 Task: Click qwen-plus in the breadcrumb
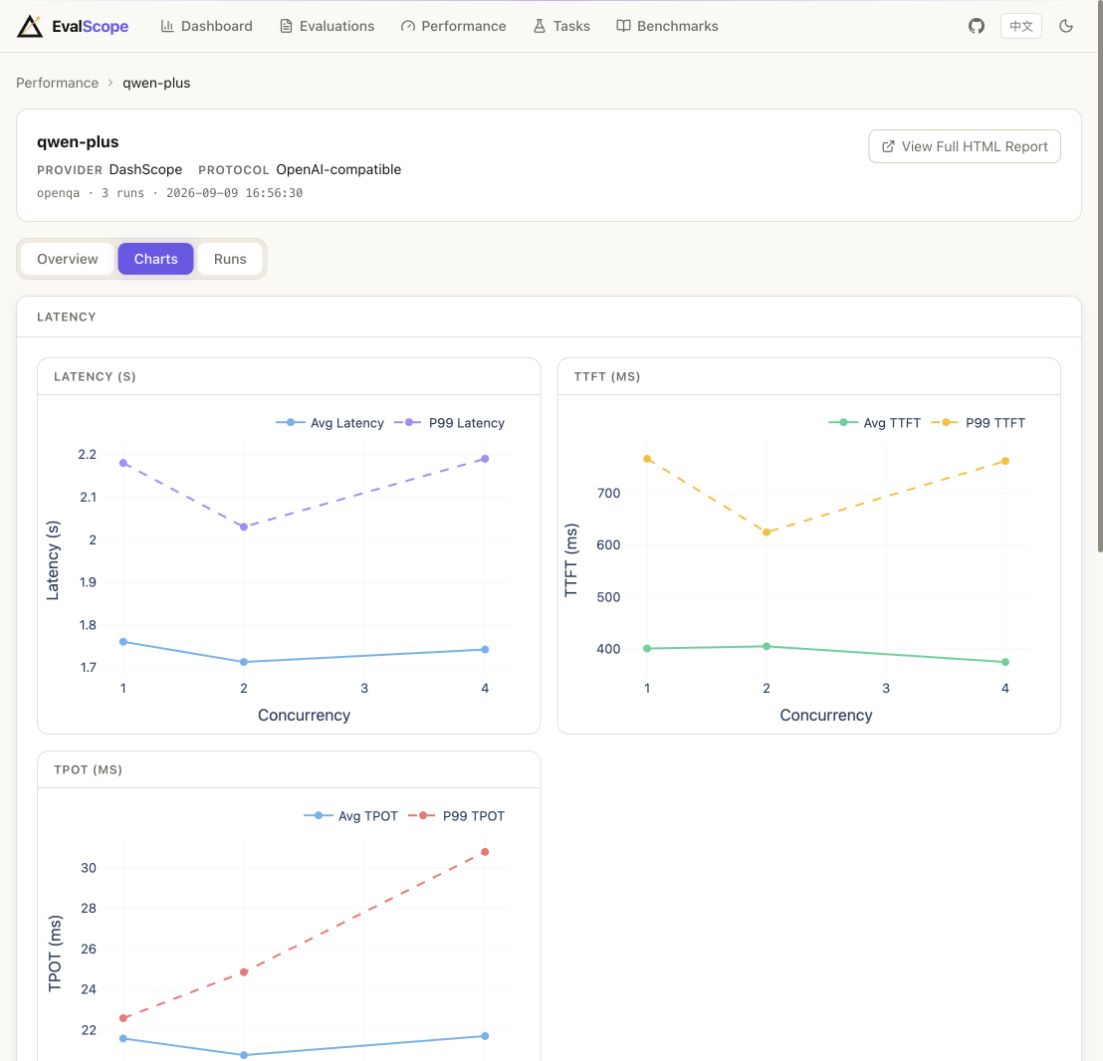tap(156, 83)
